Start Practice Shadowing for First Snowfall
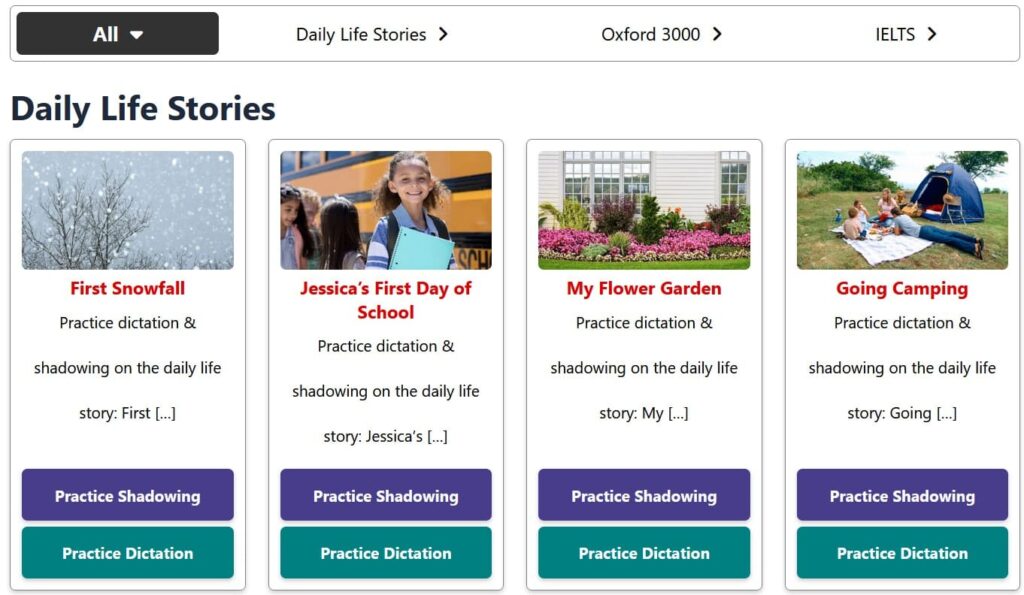The width and height of the screenshot is (1024, 595). pos(128,496)
